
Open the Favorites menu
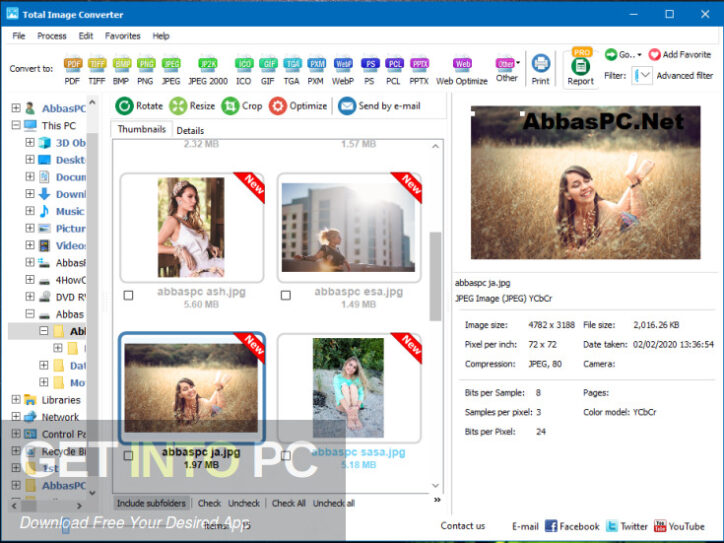[122, 36]
